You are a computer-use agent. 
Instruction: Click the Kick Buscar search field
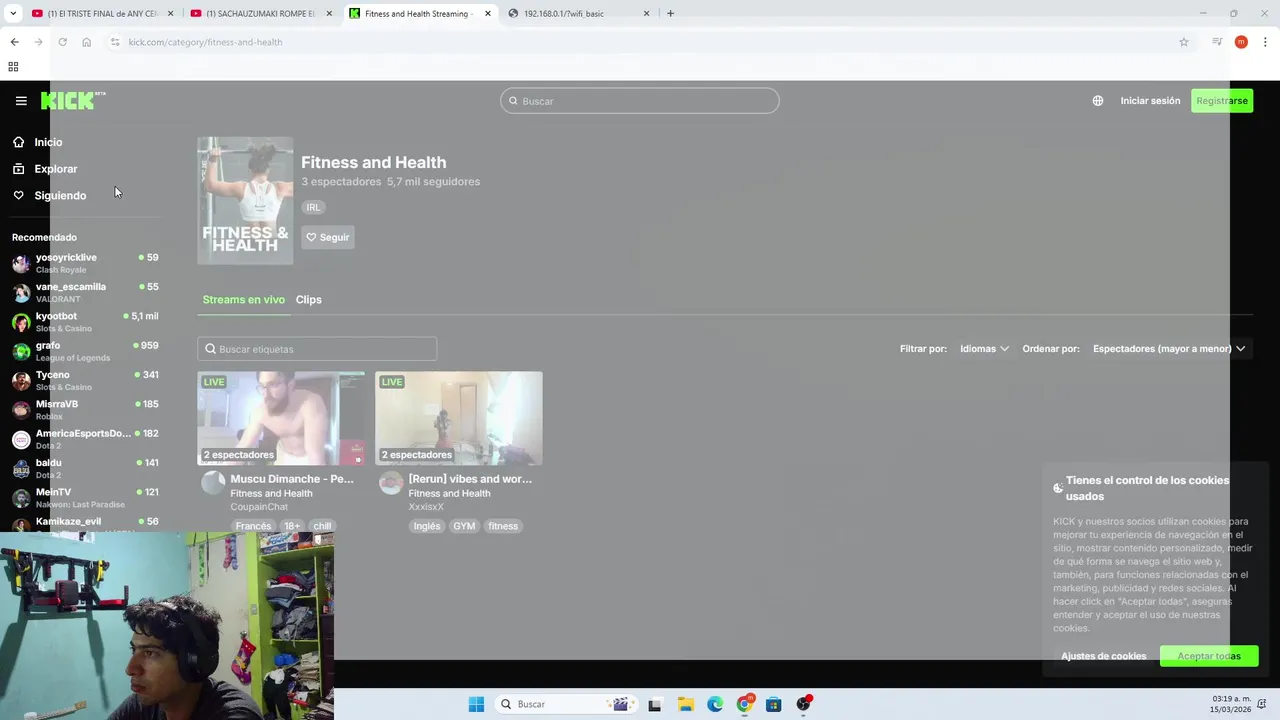tap(640, 101)
